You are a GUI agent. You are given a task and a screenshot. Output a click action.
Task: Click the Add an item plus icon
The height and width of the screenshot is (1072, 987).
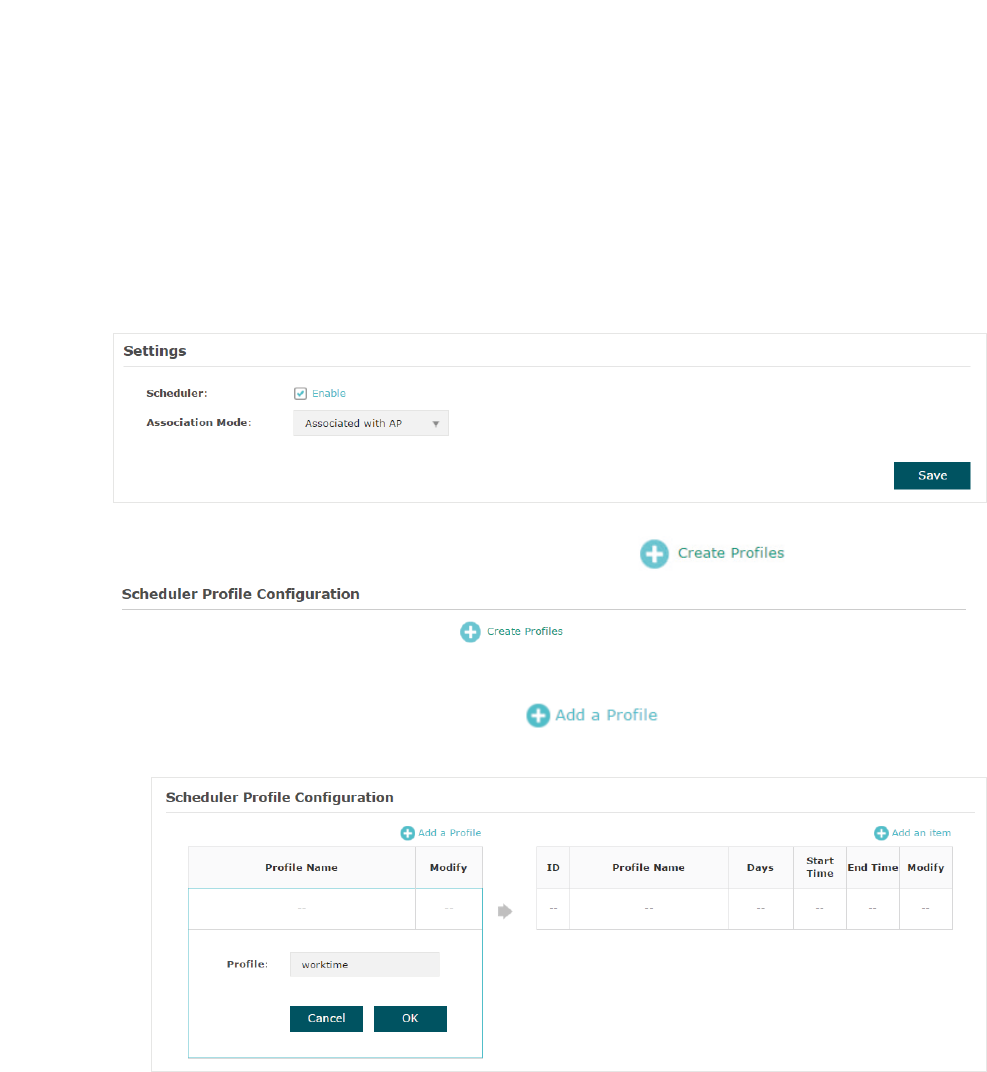(x=881, y=833)
